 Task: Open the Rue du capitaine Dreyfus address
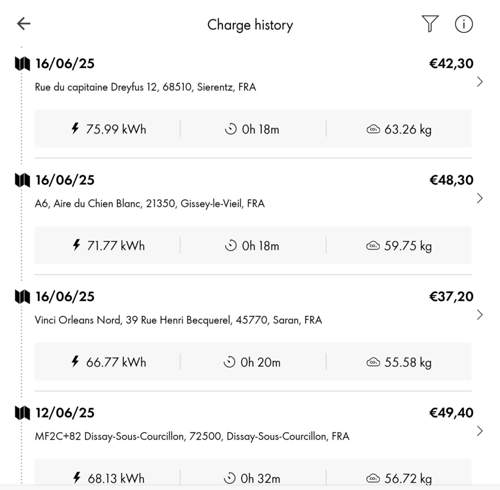click(x=145, y=87)
